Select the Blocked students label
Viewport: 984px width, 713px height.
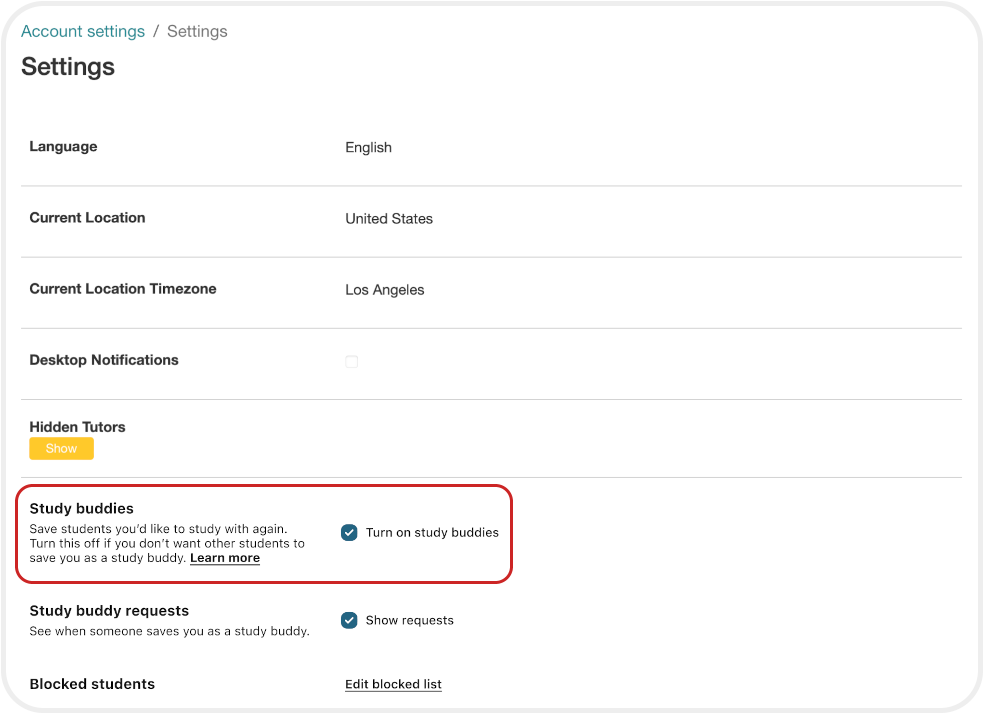click(92, 684)
